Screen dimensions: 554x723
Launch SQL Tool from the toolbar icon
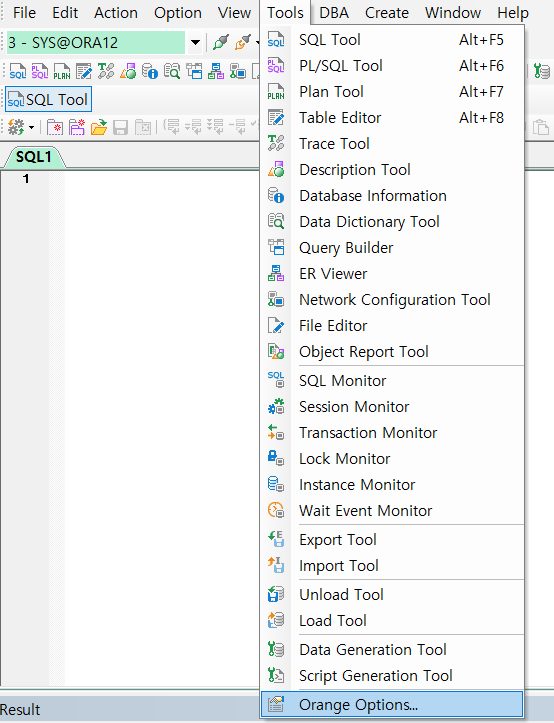tap(18, 71)
